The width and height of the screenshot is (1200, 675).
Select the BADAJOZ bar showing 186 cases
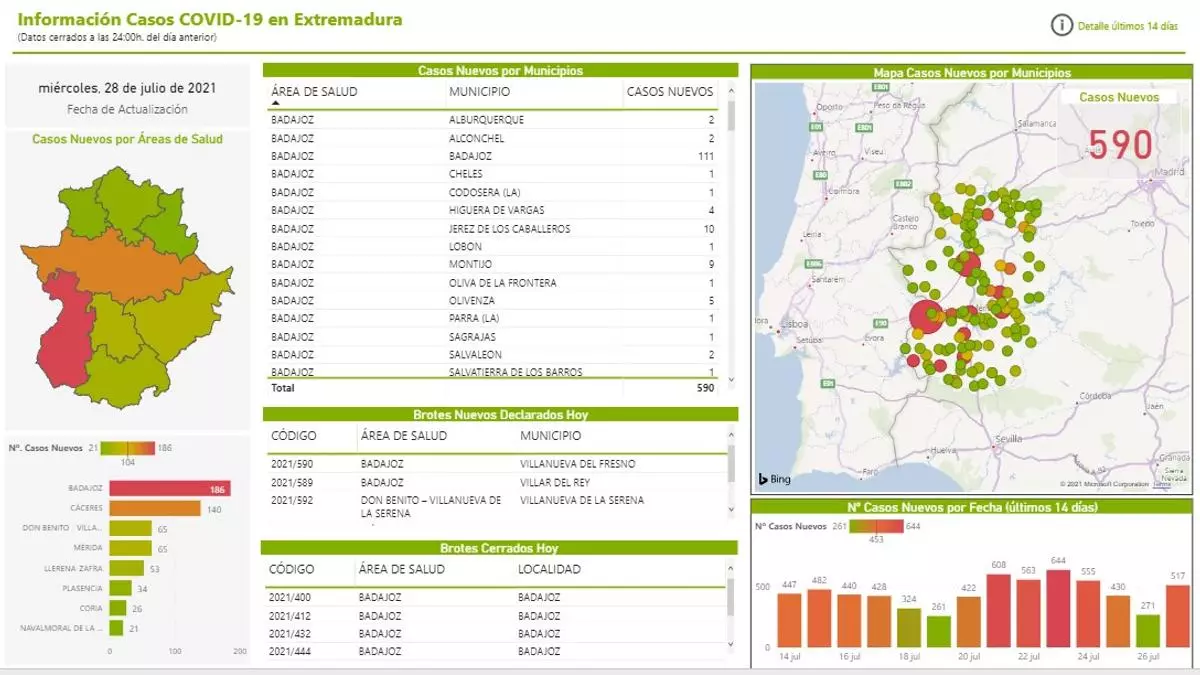coord(169,488)
